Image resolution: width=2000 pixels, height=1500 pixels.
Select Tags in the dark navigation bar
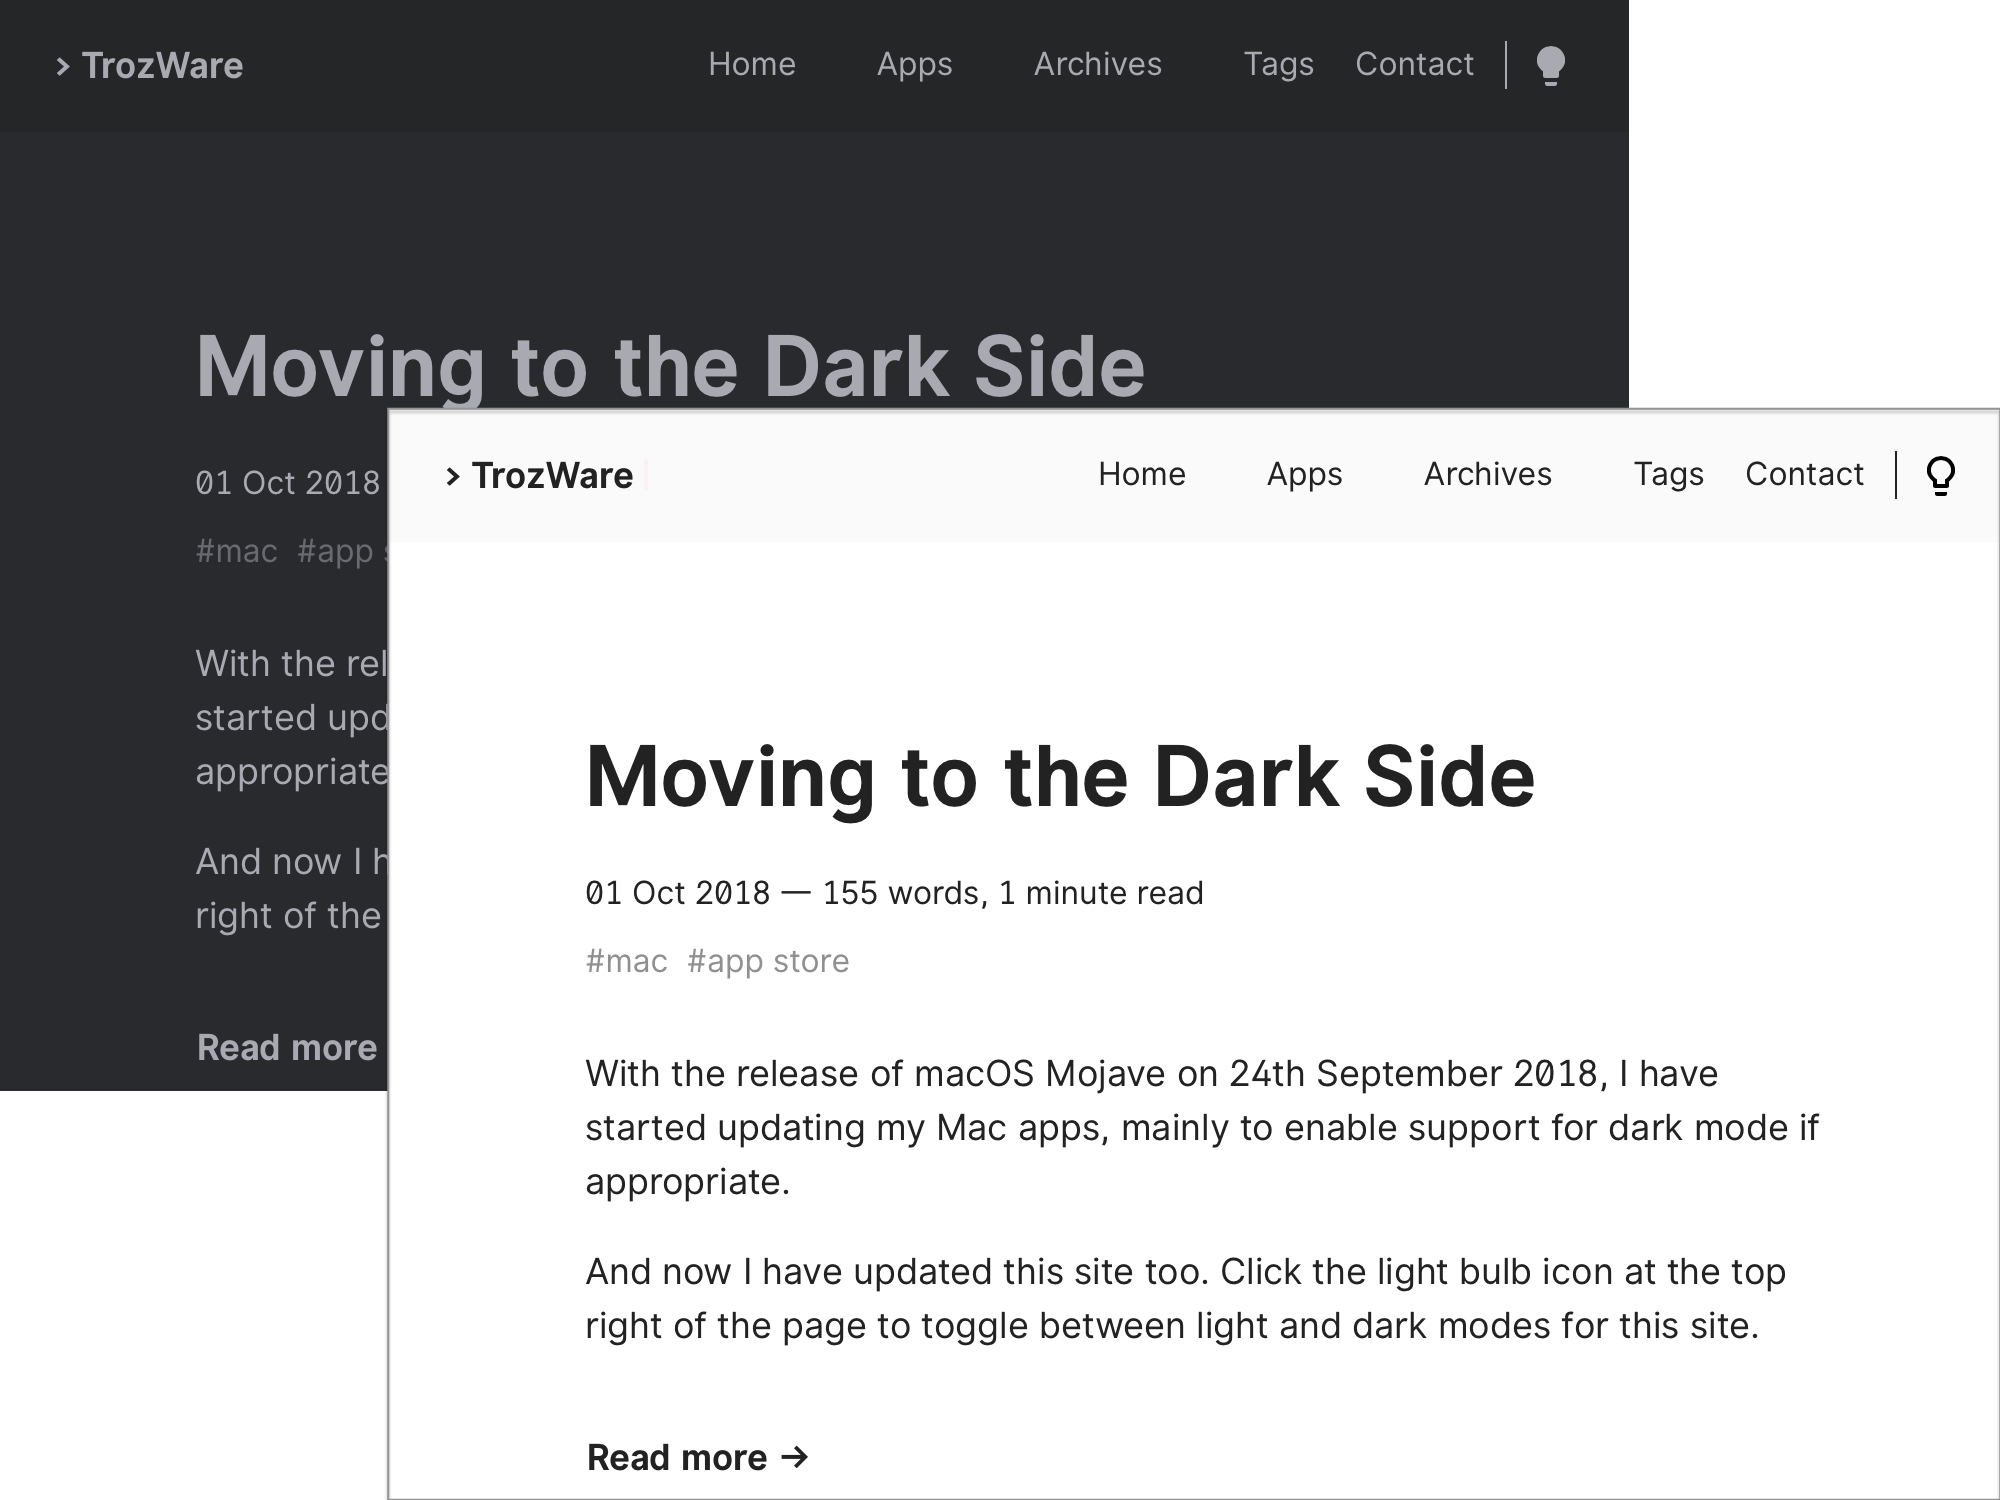click(1279, 64)
